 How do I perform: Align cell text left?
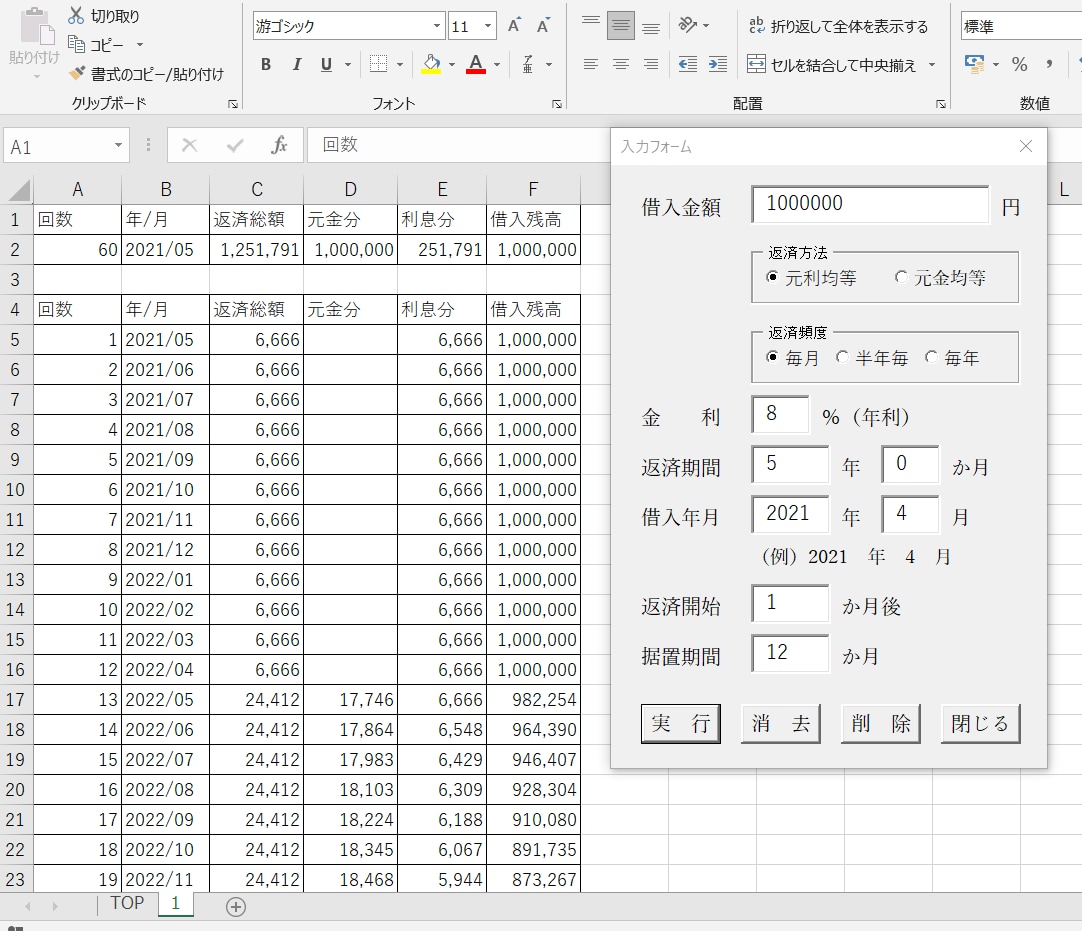[x=591, y=64]
